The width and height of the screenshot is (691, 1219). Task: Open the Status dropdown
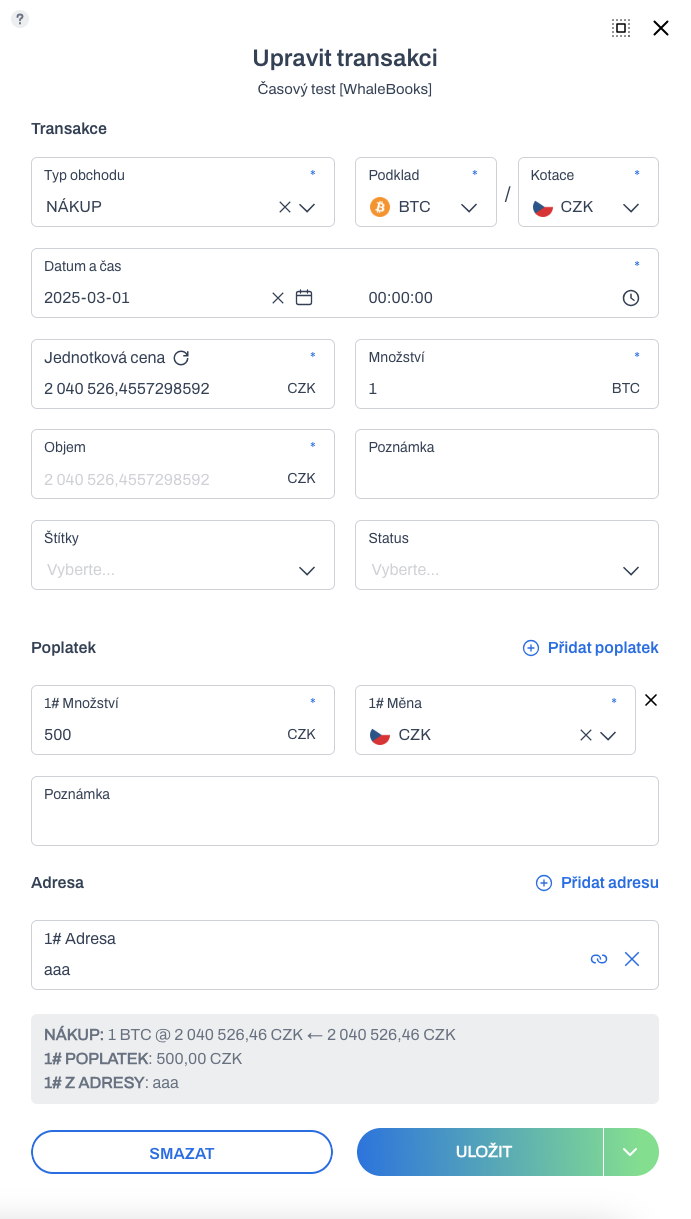(x=631, y=570)
